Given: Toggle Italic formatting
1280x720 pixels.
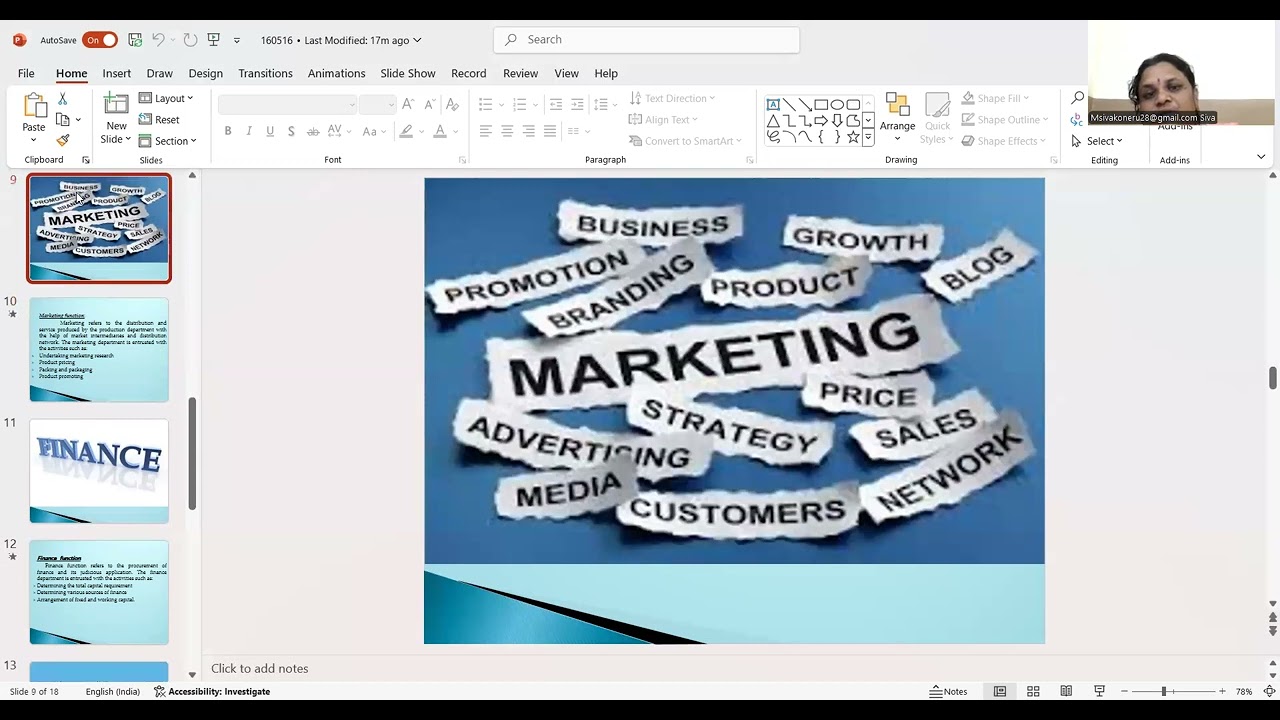Looking at the screenshot, I should (249, 131).
